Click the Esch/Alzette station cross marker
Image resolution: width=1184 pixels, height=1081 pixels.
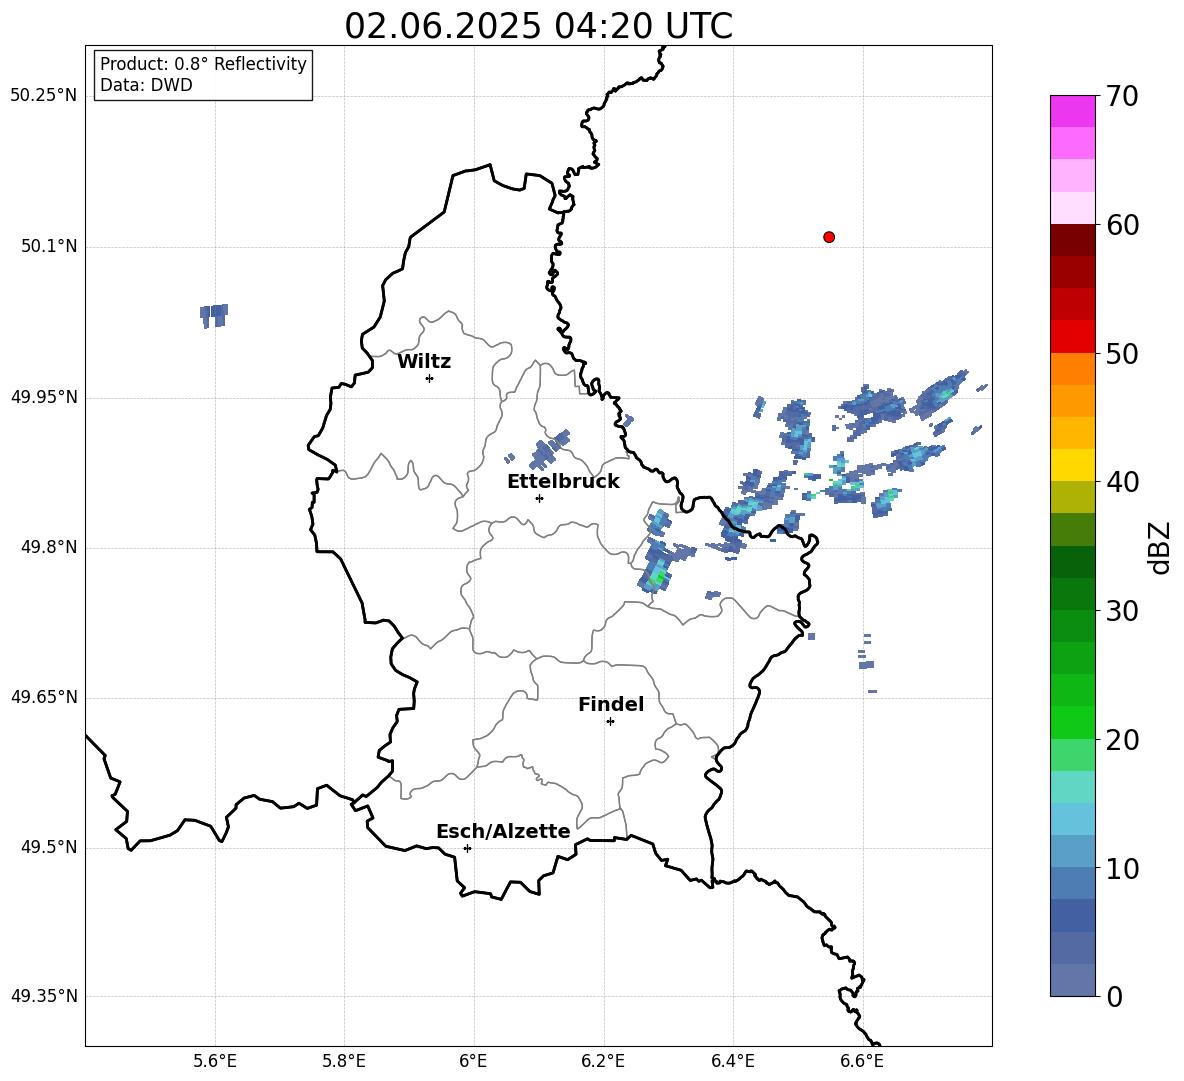(467, 848)
